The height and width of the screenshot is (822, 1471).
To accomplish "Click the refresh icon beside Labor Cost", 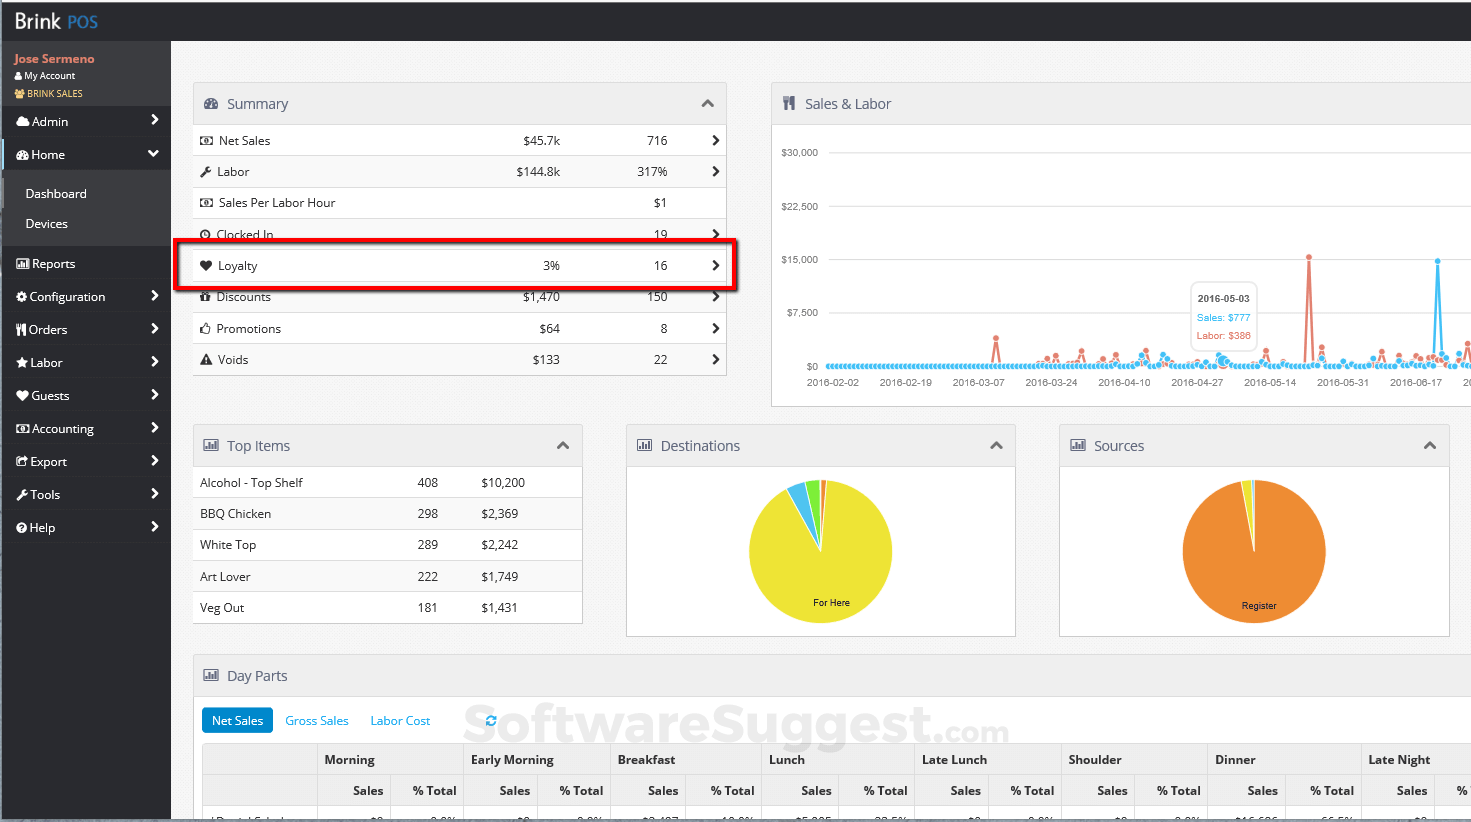I will click(x=491, y=721).
